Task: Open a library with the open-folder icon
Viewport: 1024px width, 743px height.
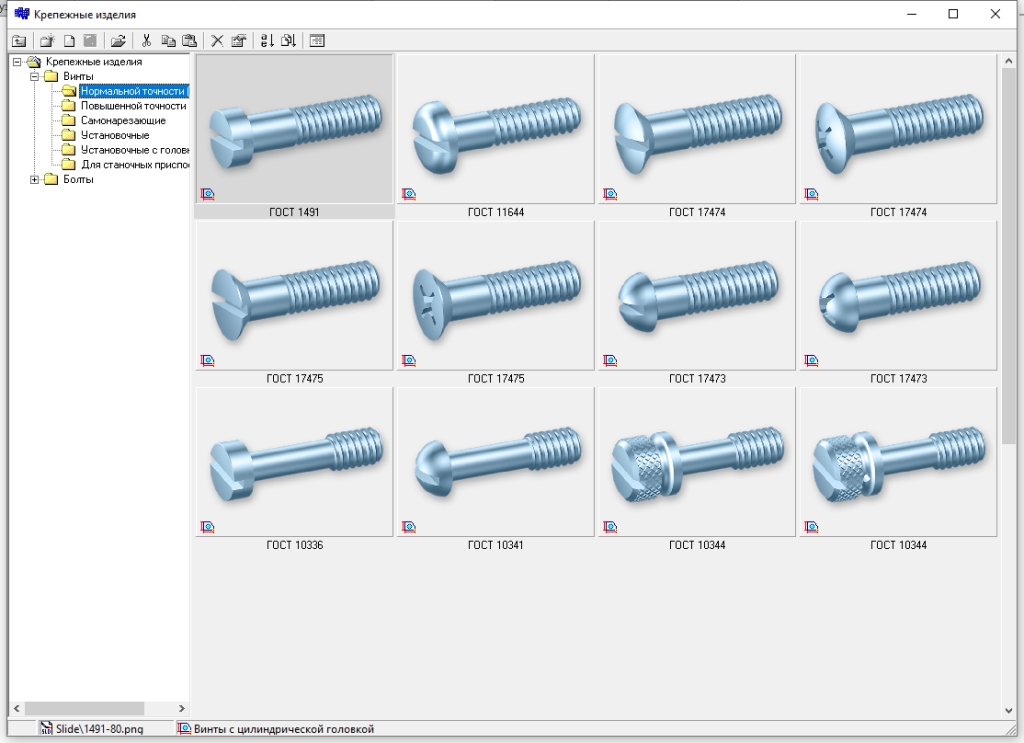Action: (118, 41)
